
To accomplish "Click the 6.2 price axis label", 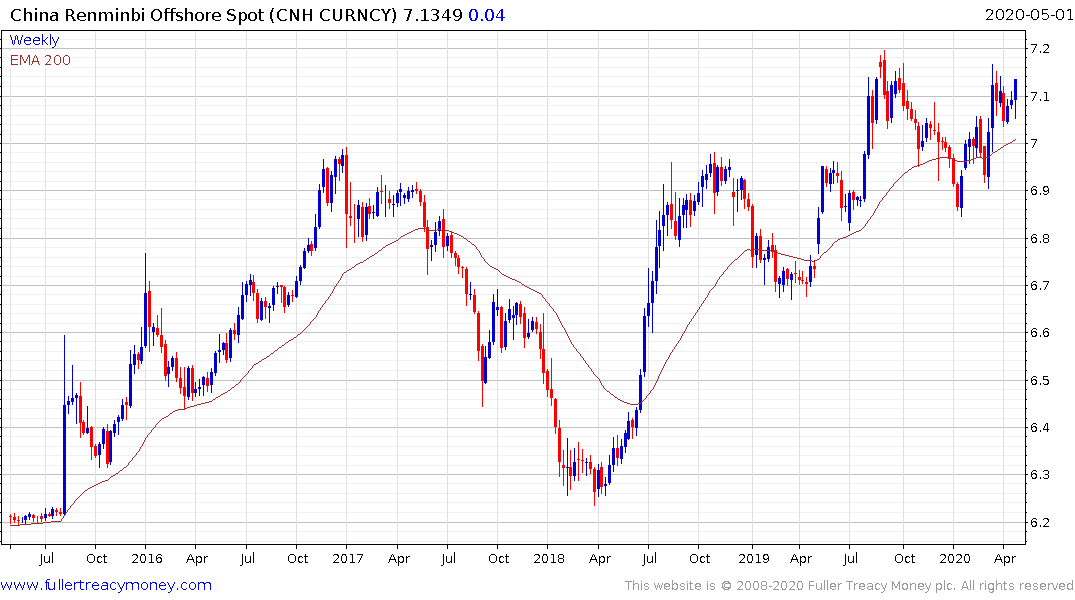I will (1039, 523).
